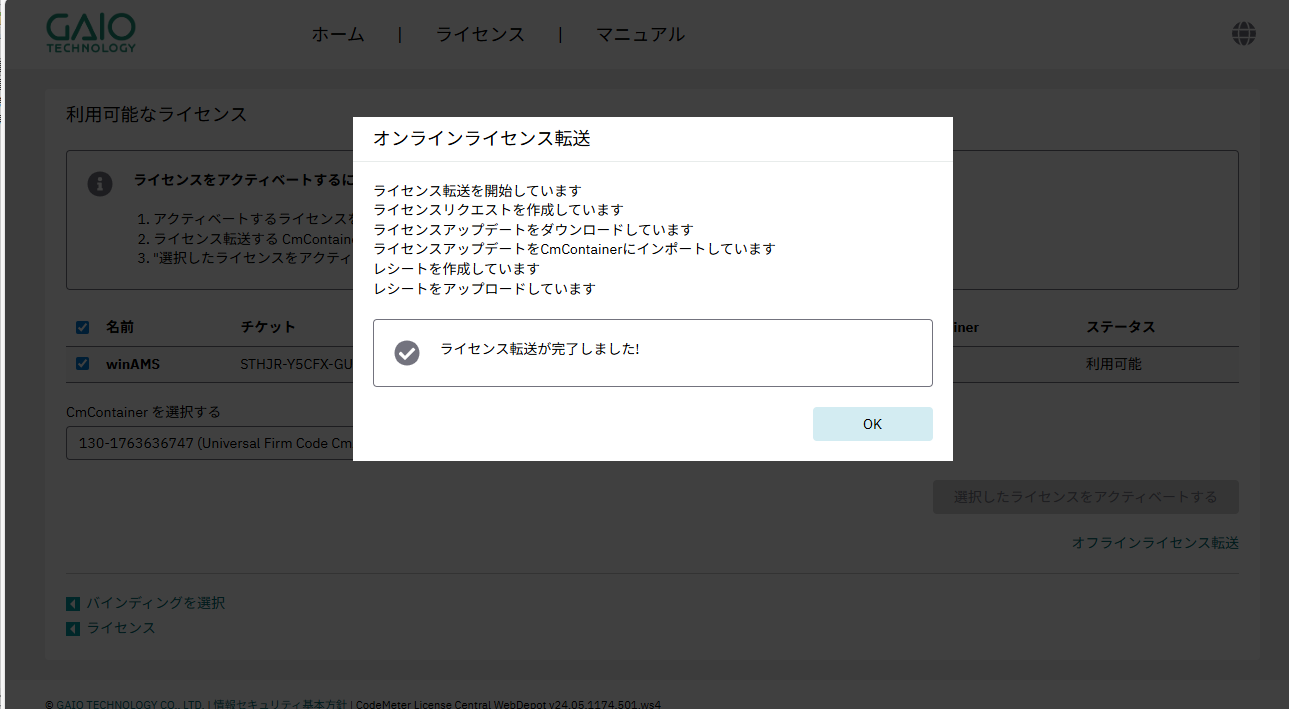Click the arrow icon beside bottom ライセンス link
1289x709 pixels.
point(73,629)
